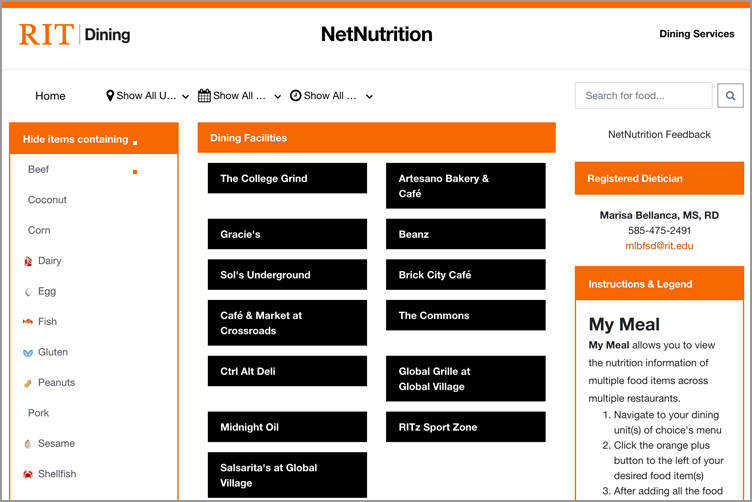Click the Peanuts allergen icon
Viewport: 752px width, 502px height.
[28, 383]
